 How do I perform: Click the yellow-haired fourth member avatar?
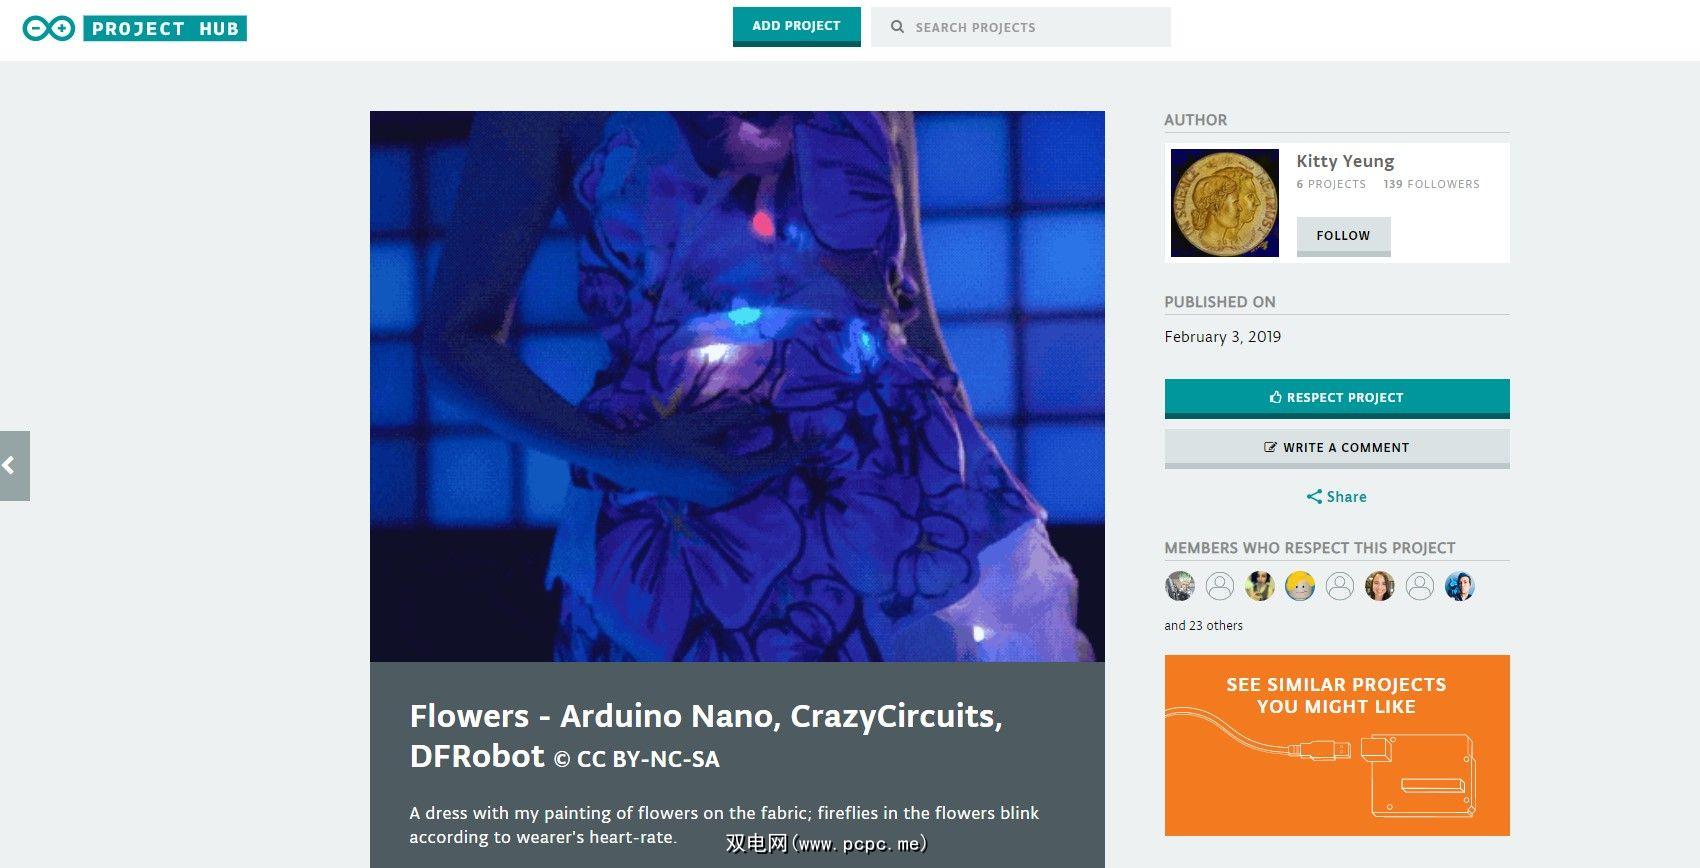point(1300,586)
